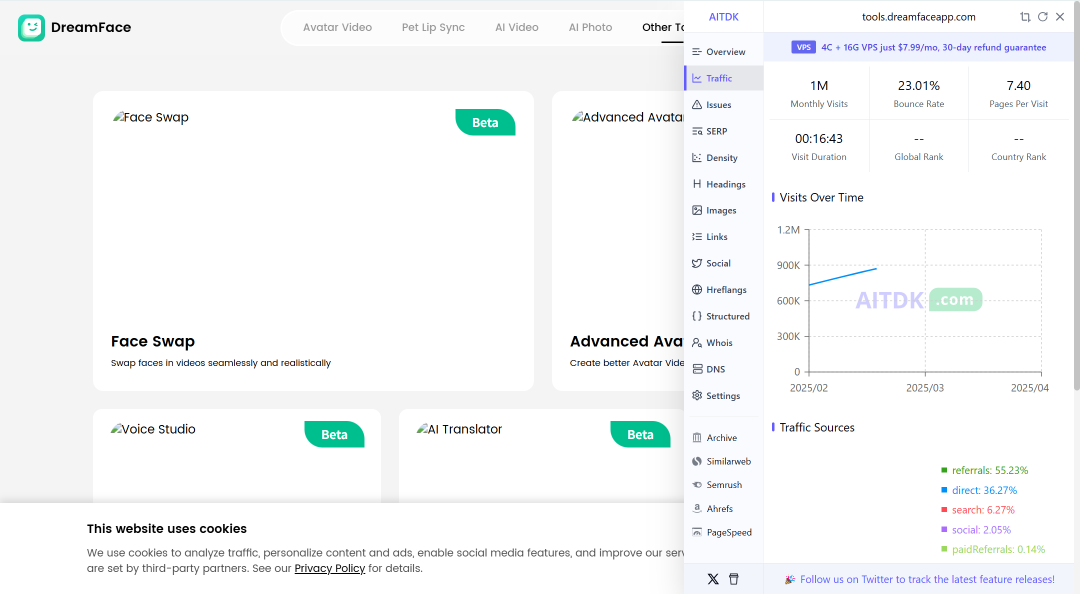The width and height of the screenshot is (1080, 594).
Task: Show the Headings section
Action: [724, 184]
